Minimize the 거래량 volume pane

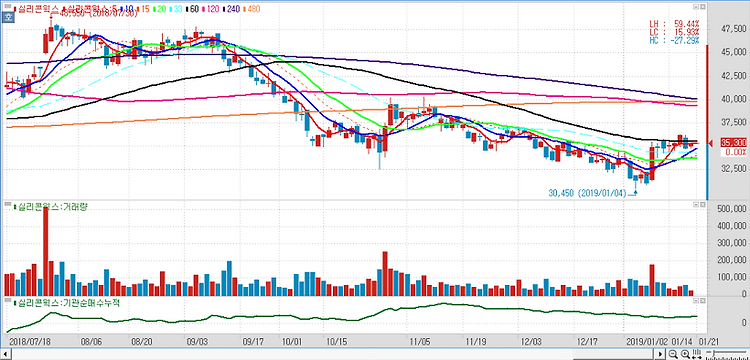[696, 205]
